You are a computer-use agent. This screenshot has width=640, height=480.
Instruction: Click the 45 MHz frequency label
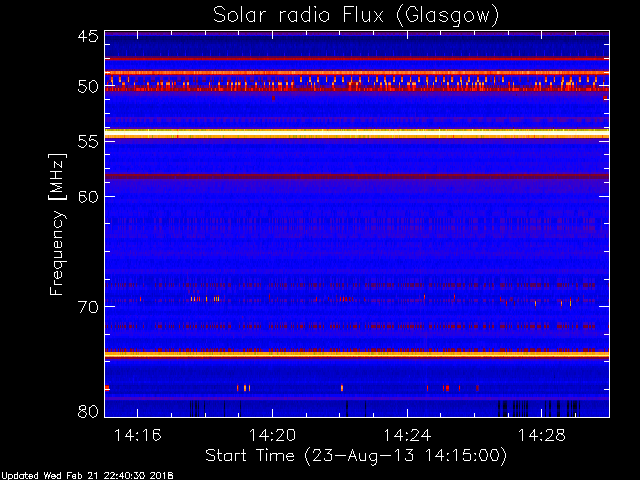(x=88, y=36)
